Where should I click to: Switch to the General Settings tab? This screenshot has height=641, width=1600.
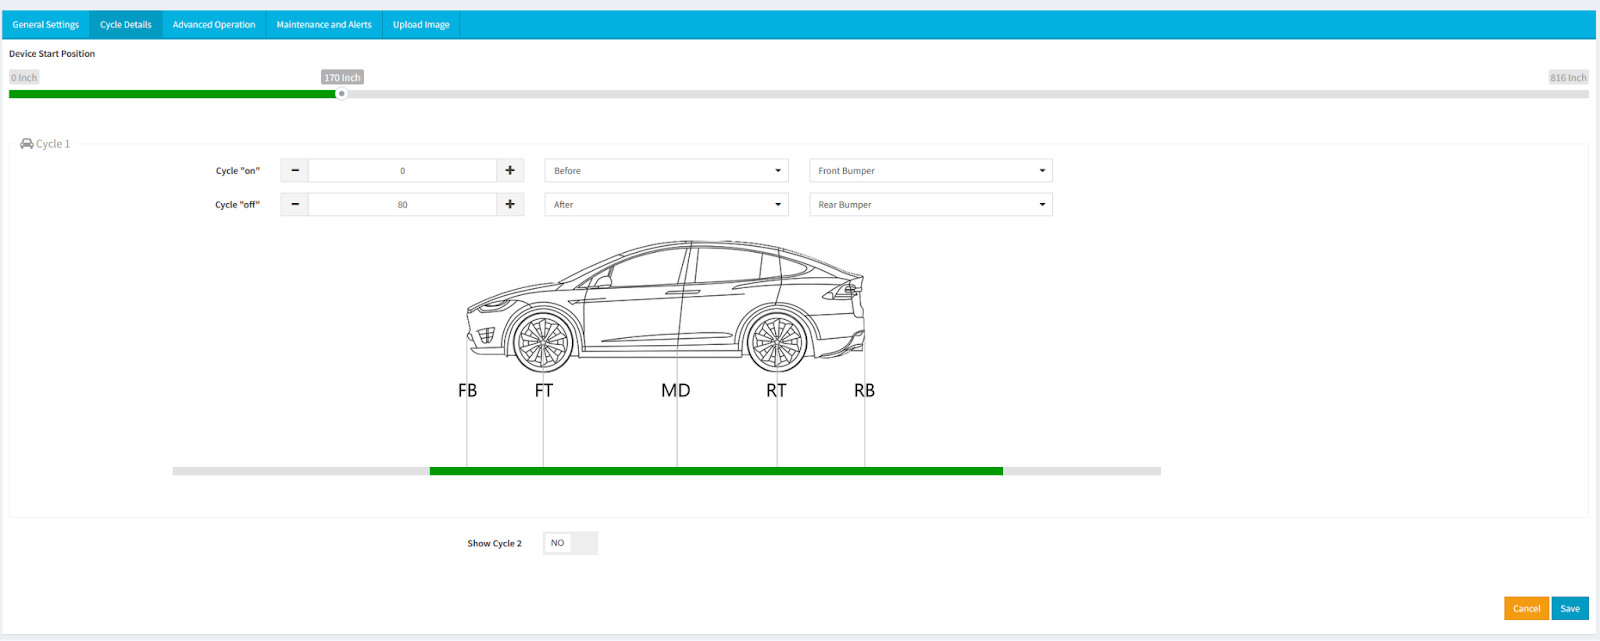tap(46, 25)
